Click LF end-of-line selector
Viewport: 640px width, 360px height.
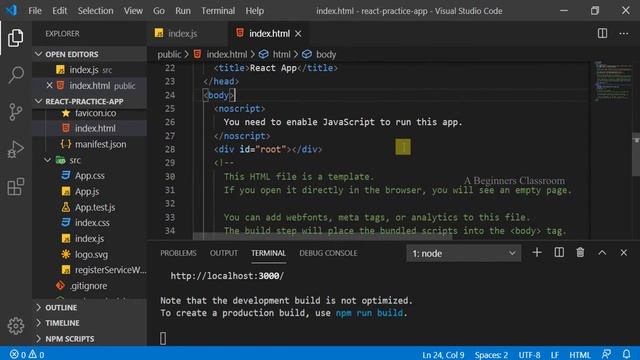(x=555, y=355)
